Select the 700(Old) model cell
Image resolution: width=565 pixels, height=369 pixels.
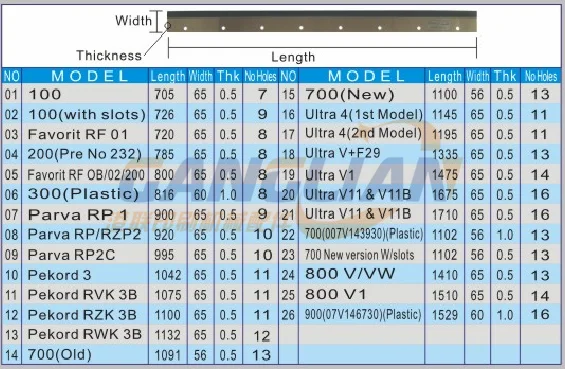click(x=60, y=355)
